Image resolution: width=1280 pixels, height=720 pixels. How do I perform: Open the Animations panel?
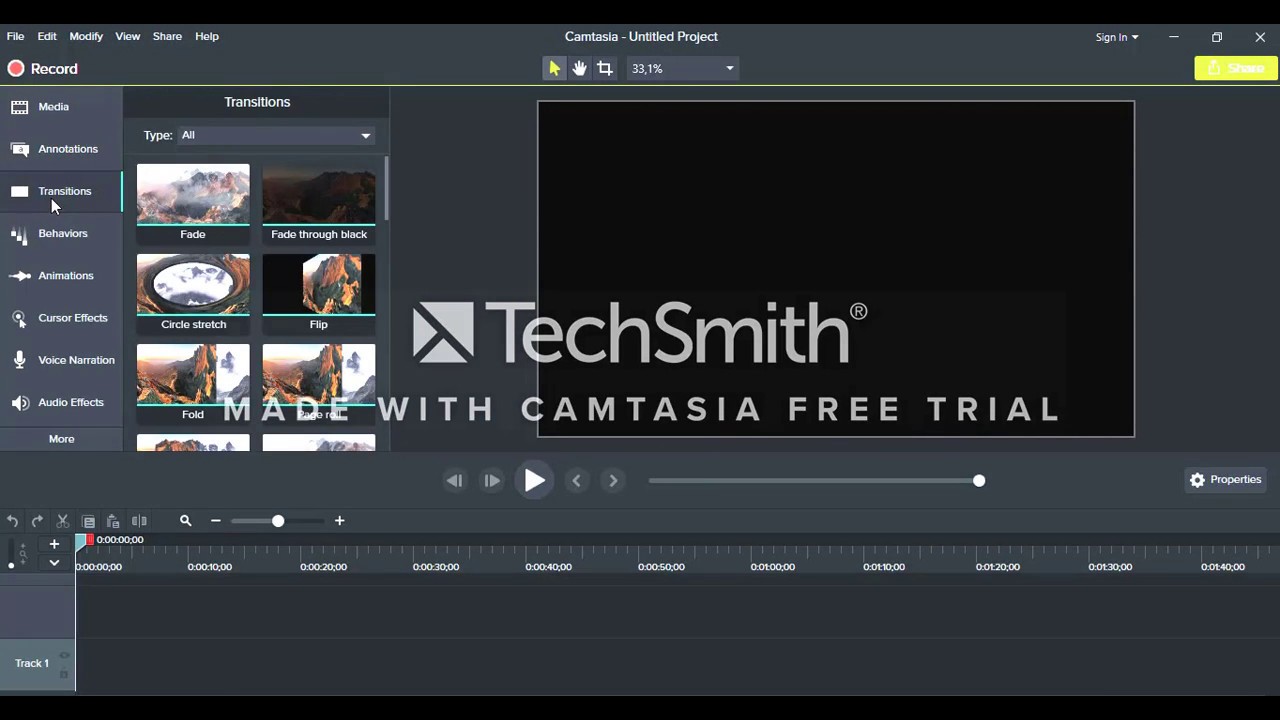click(x=60, y=275)
